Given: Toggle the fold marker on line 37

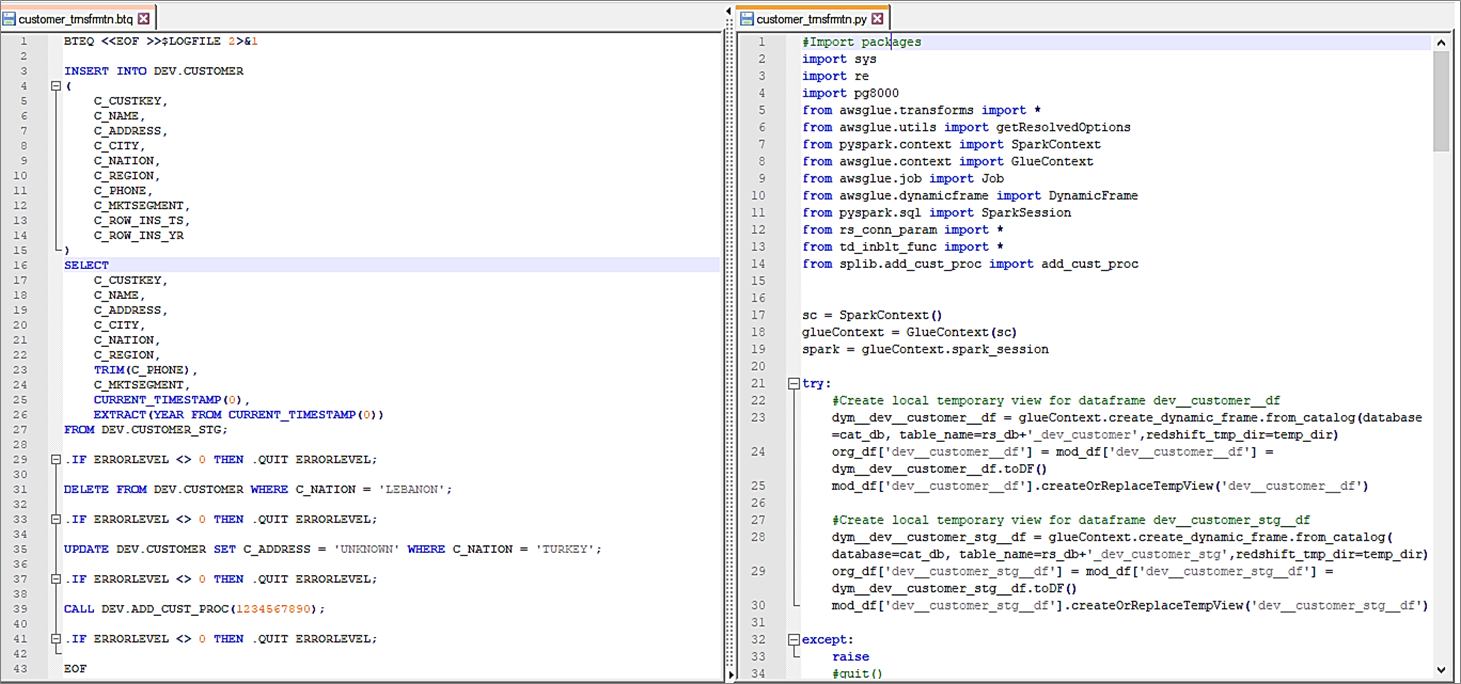Looking at the screenshot, I should [x=55, y=579].
